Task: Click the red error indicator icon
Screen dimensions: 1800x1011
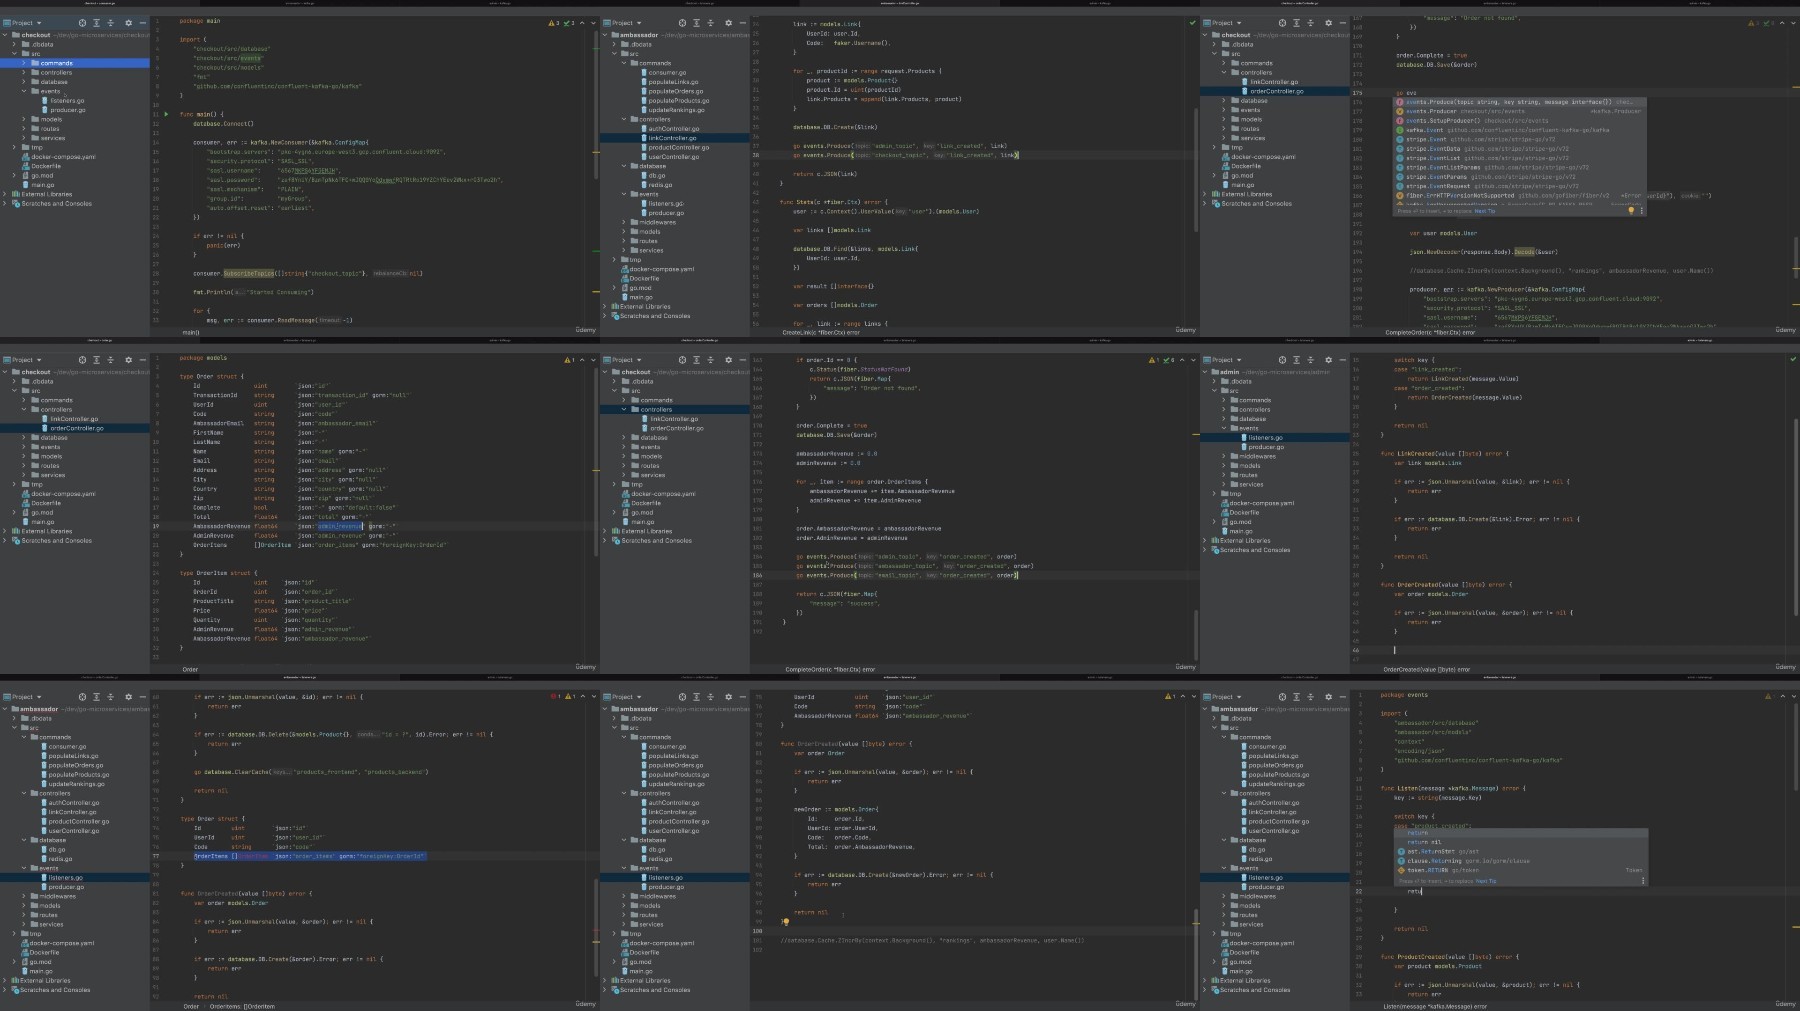Action: (554, 696)
